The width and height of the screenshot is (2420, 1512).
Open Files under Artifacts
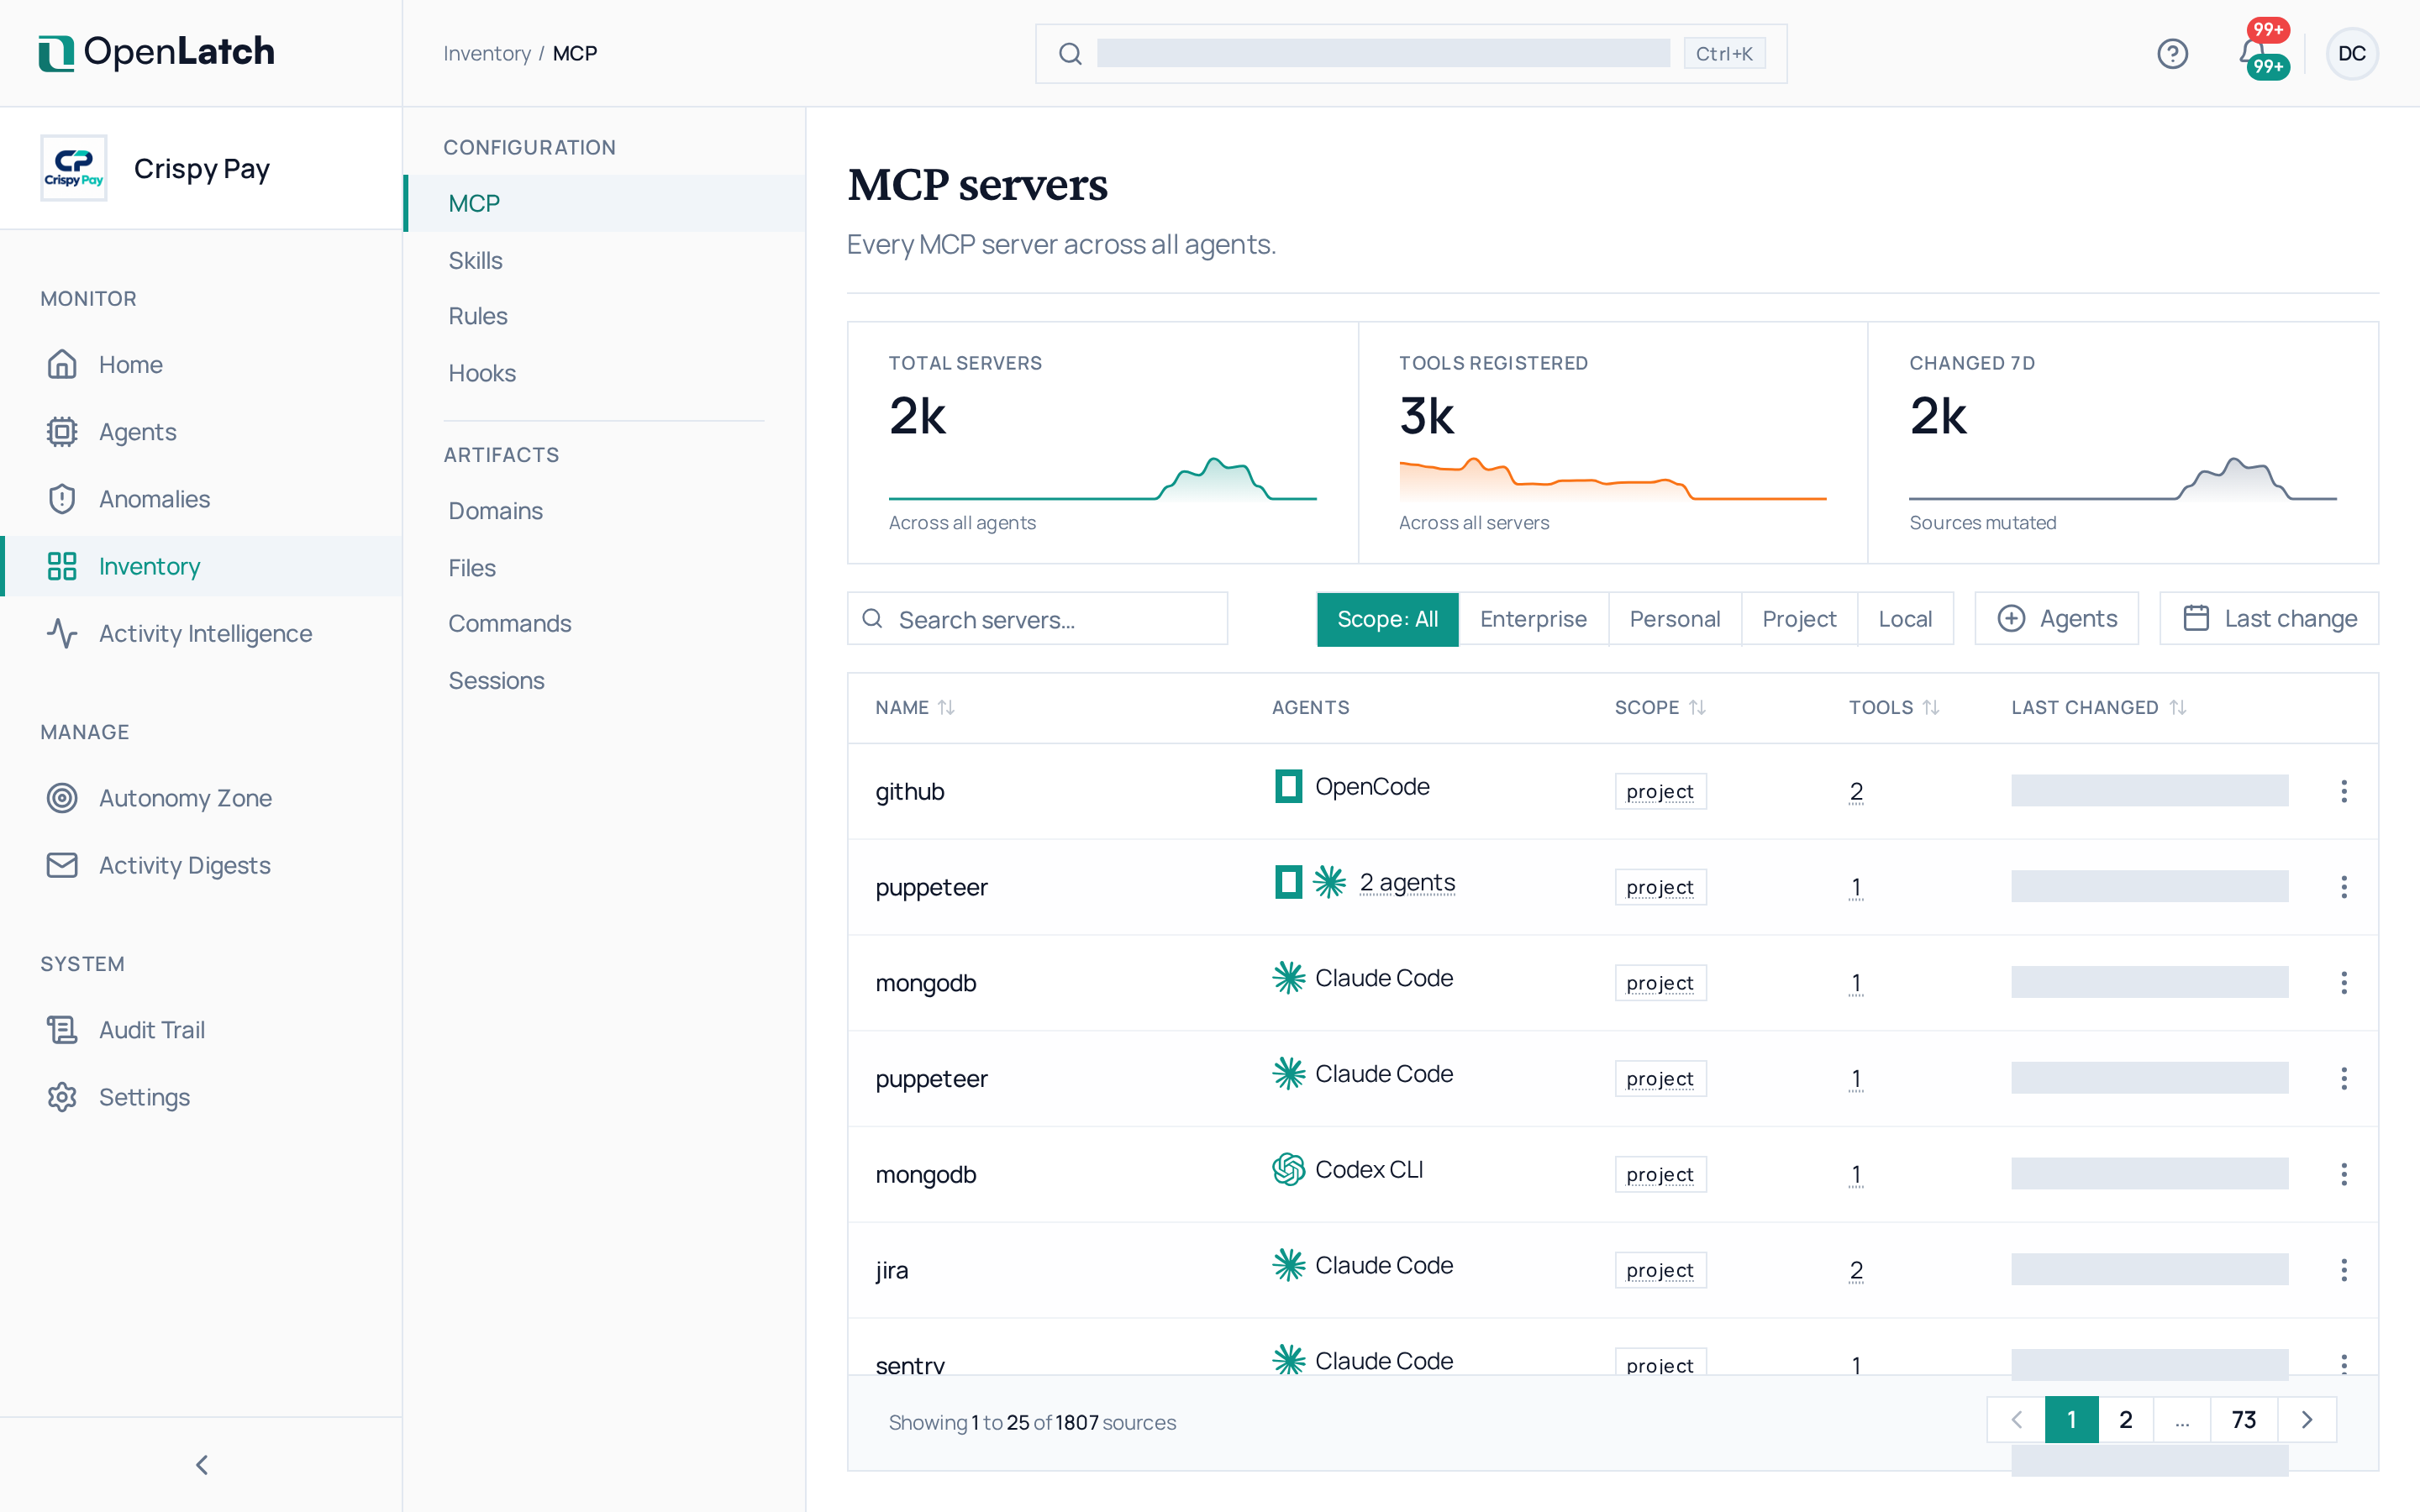(x=604, y=567)
